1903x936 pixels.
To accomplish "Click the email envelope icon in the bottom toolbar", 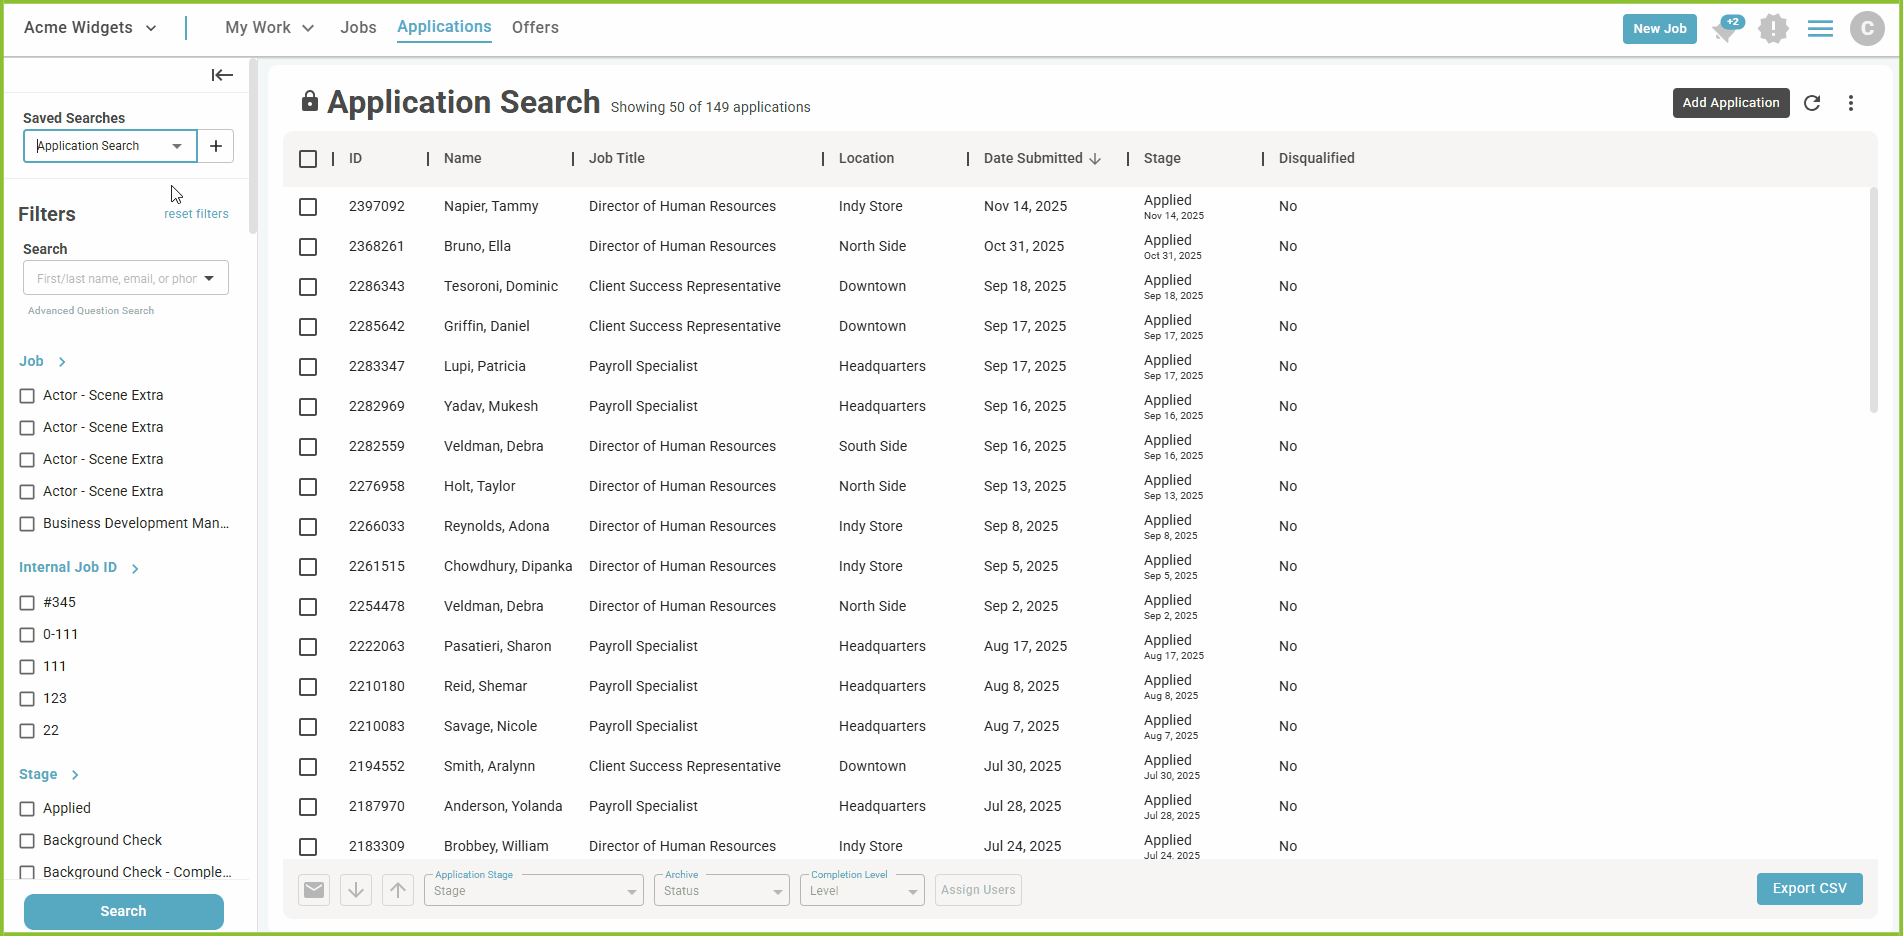I will (314, 890).
